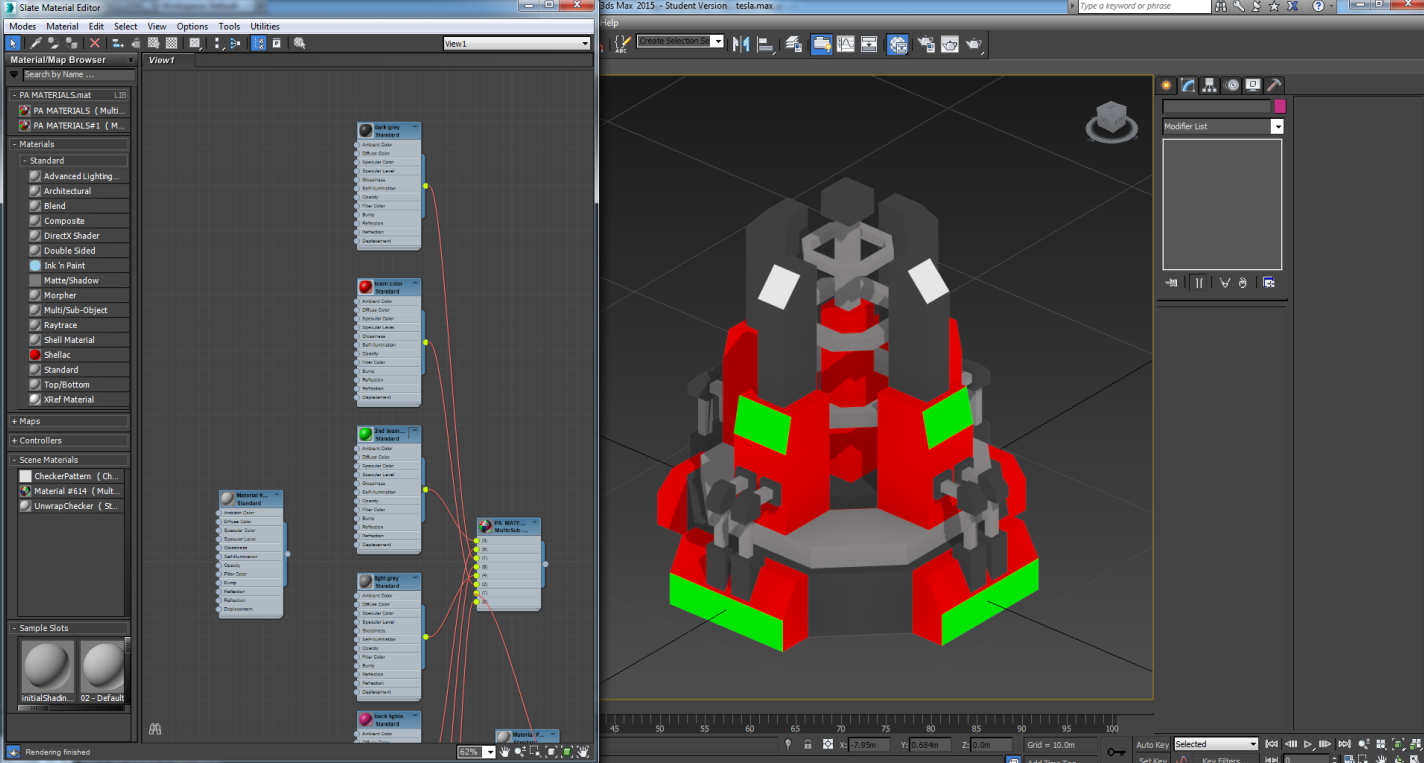Collapse the PA MATERIALS Multi/Sub node

point(535,522)
